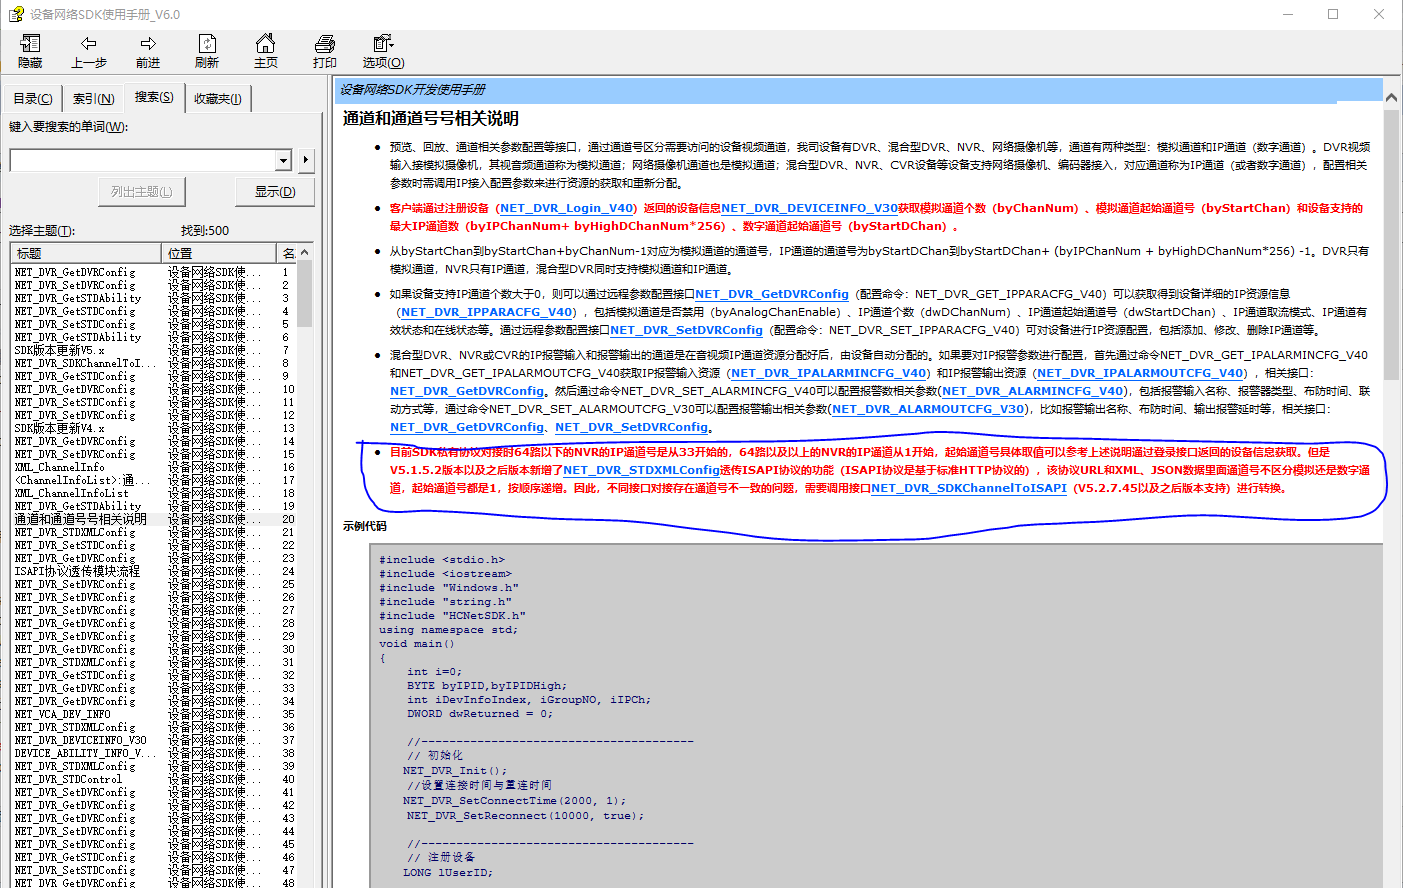The width and height of the screenshot is (1403, 888).
Task: Click the 隐藏 (Hide) toolbar icon
Action: [x=30, y=51]
